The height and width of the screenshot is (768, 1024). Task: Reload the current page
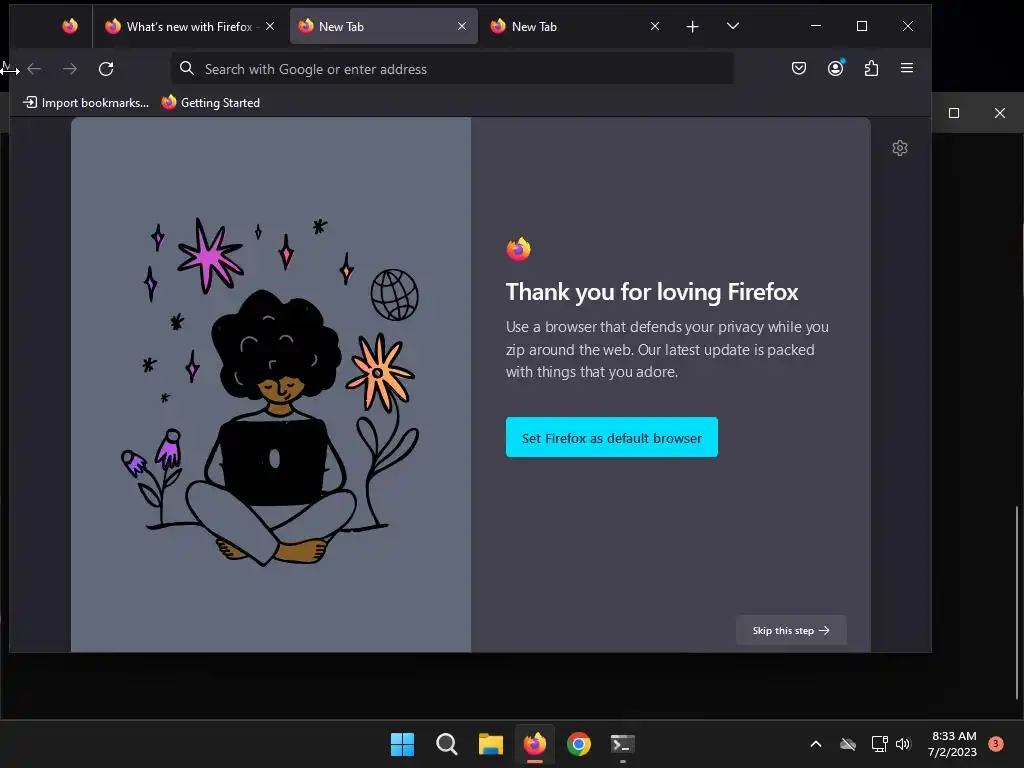[x=106, y=69]
